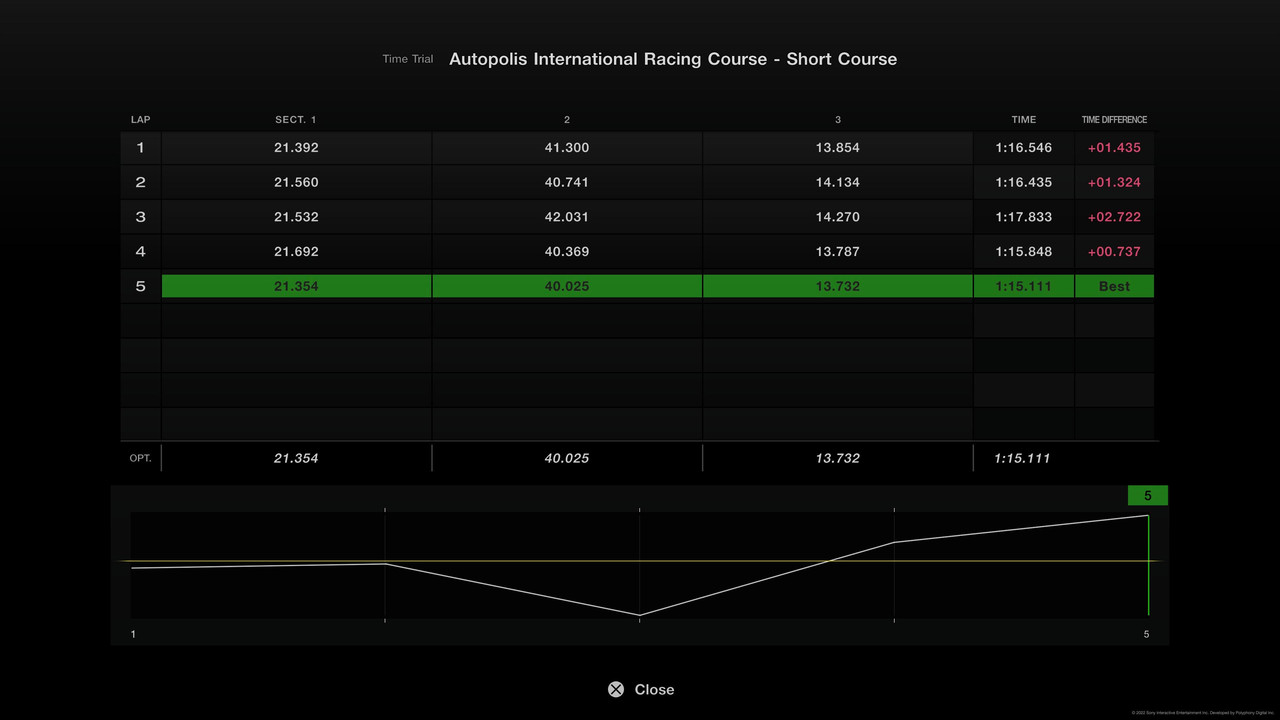Click time difference +00.737
Screen dimensions: 1280x720
coord(1114,252)
